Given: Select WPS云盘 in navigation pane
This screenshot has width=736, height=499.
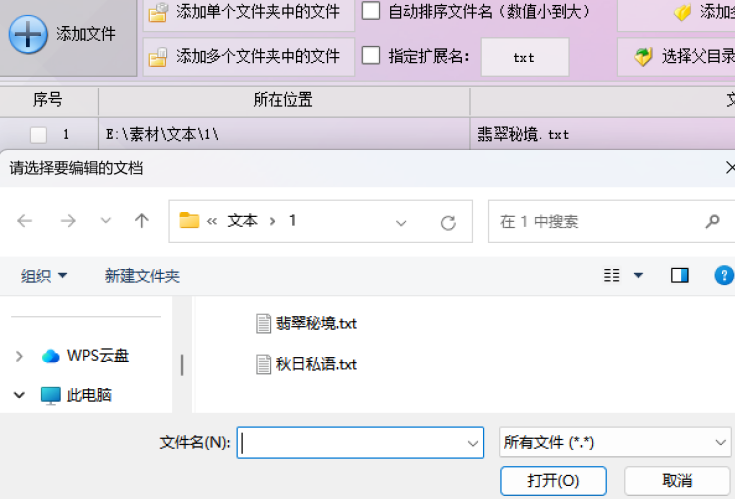Looking at the screenshot, I should [85, 356].
